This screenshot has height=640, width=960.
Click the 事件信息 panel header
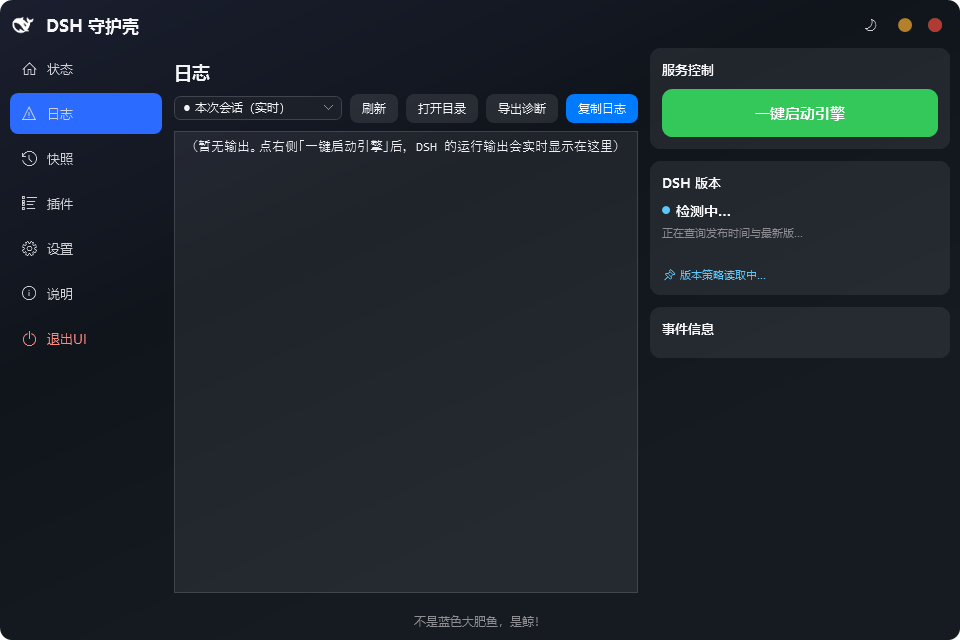(x=688, y=329)
